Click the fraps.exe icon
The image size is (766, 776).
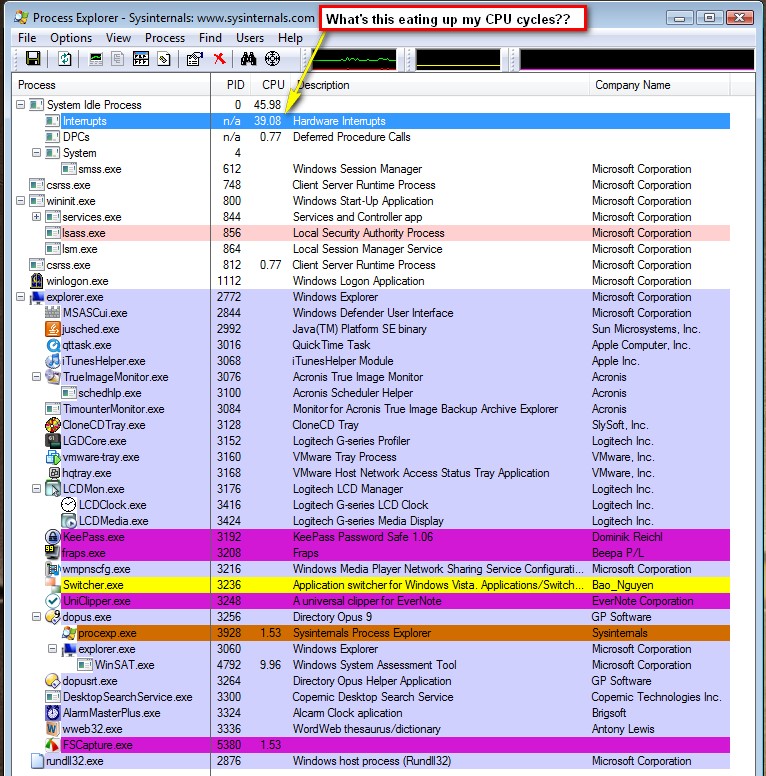(x=51, y=551)
